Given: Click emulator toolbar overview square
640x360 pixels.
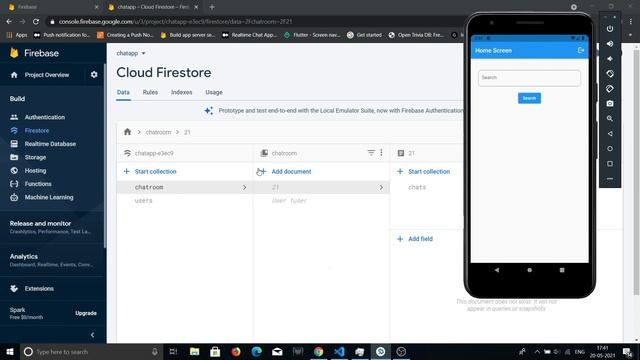Looking at the screenshot, I should [610, 164].
